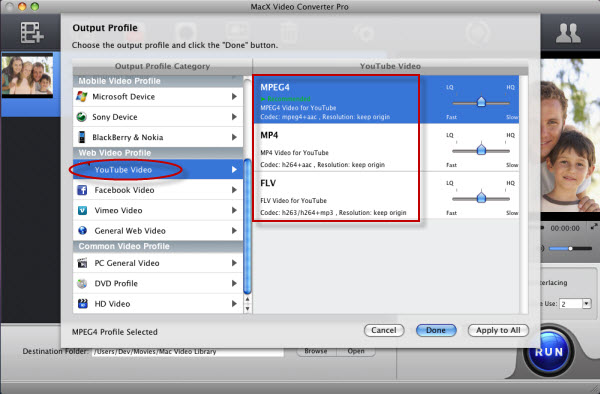Choose the MPEG4 YouTube profile
Viewport: 600px width, 394px height.
pos(386,99)
